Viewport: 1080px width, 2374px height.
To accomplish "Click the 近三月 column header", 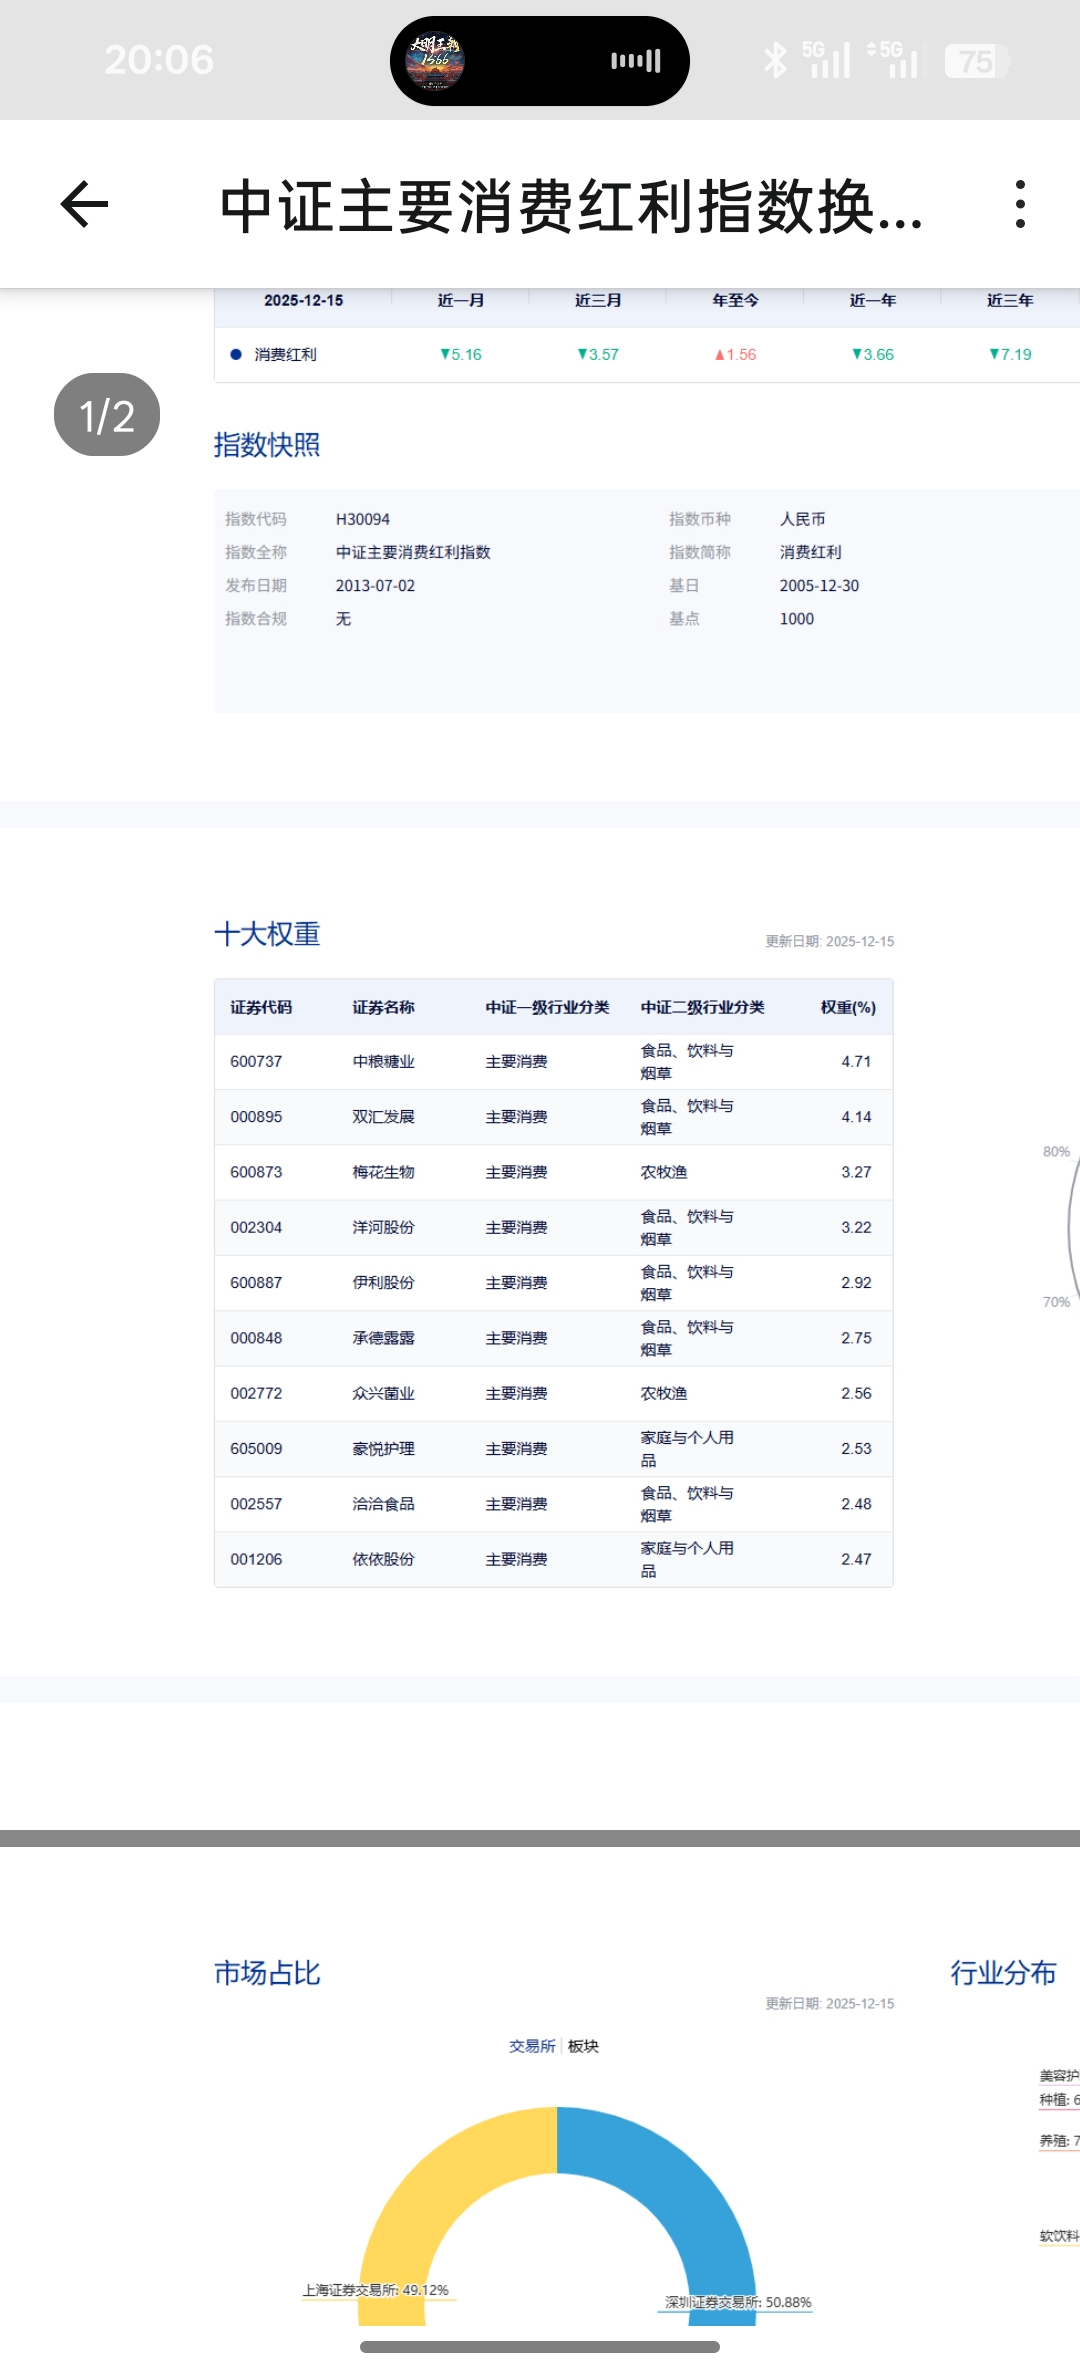I will (598, 300).
